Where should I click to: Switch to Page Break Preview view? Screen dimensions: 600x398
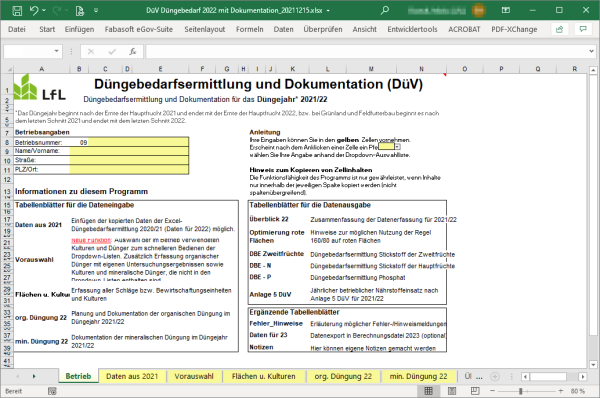coord(475,391)
